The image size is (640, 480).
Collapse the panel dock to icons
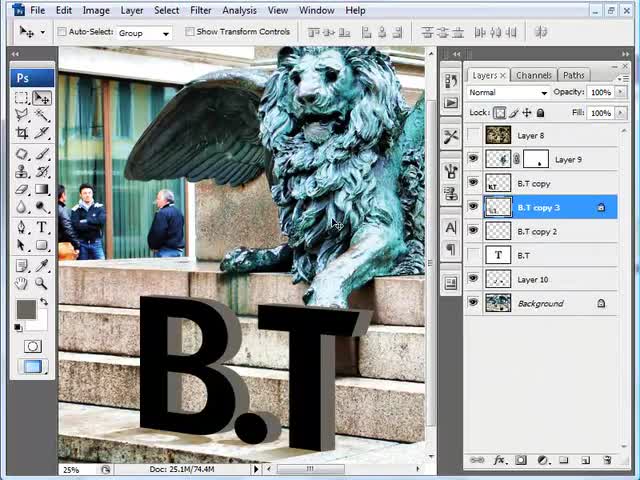click(625, 54)
